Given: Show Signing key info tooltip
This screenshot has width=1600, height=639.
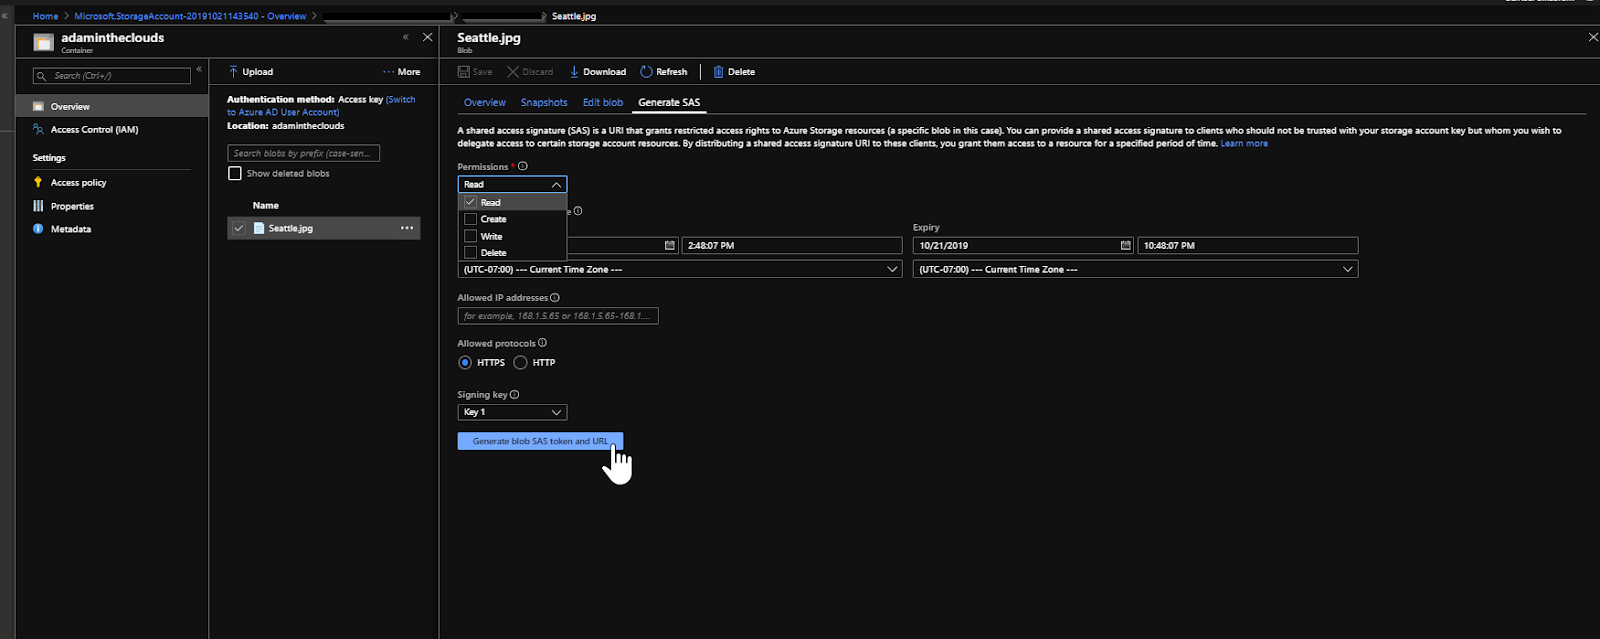Looking at the screenshot, I should [x=515, y=395].
